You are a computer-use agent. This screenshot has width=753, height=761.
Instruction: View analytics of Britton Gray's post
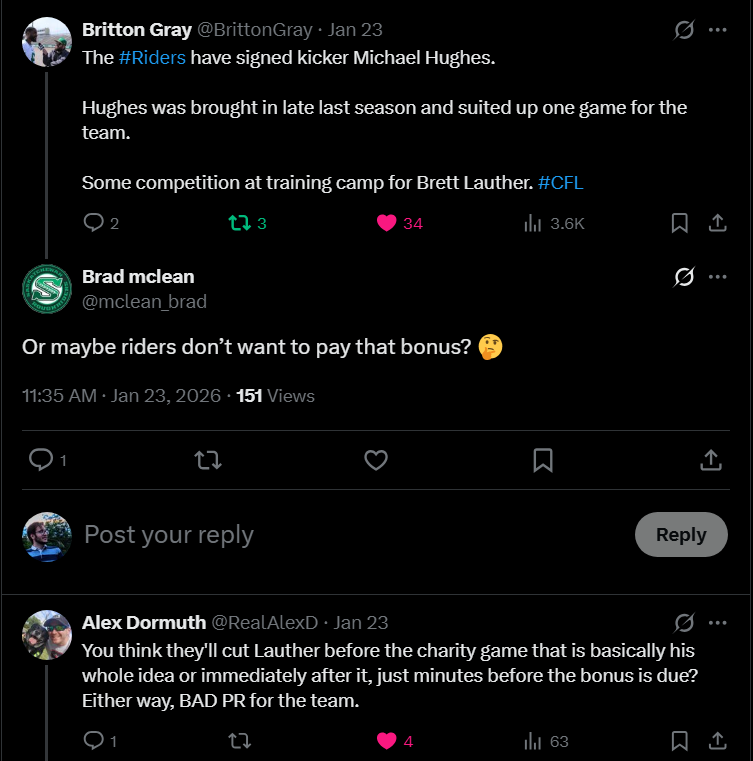coord(533,223)
